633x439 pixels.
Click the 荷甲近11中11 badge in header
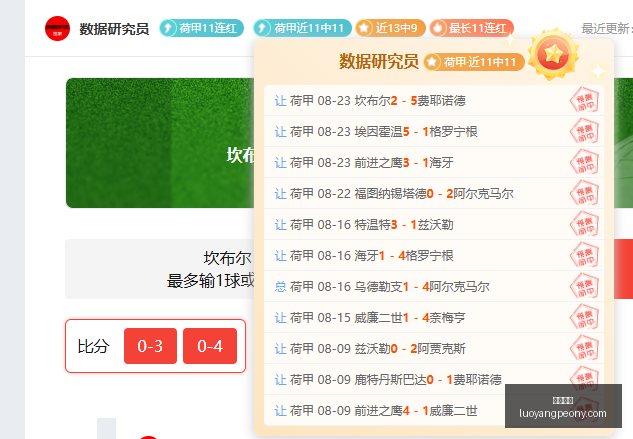[302, 28]
